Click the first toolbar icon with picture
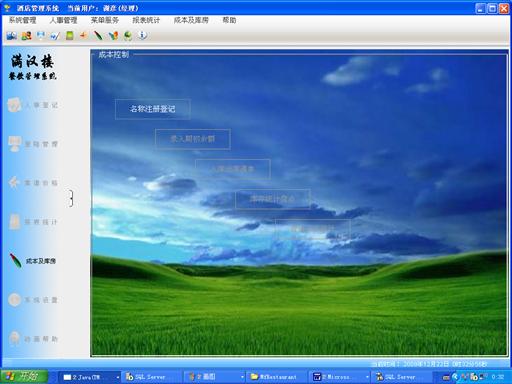Viewport: 512px width, 384px height. [12, 35]
